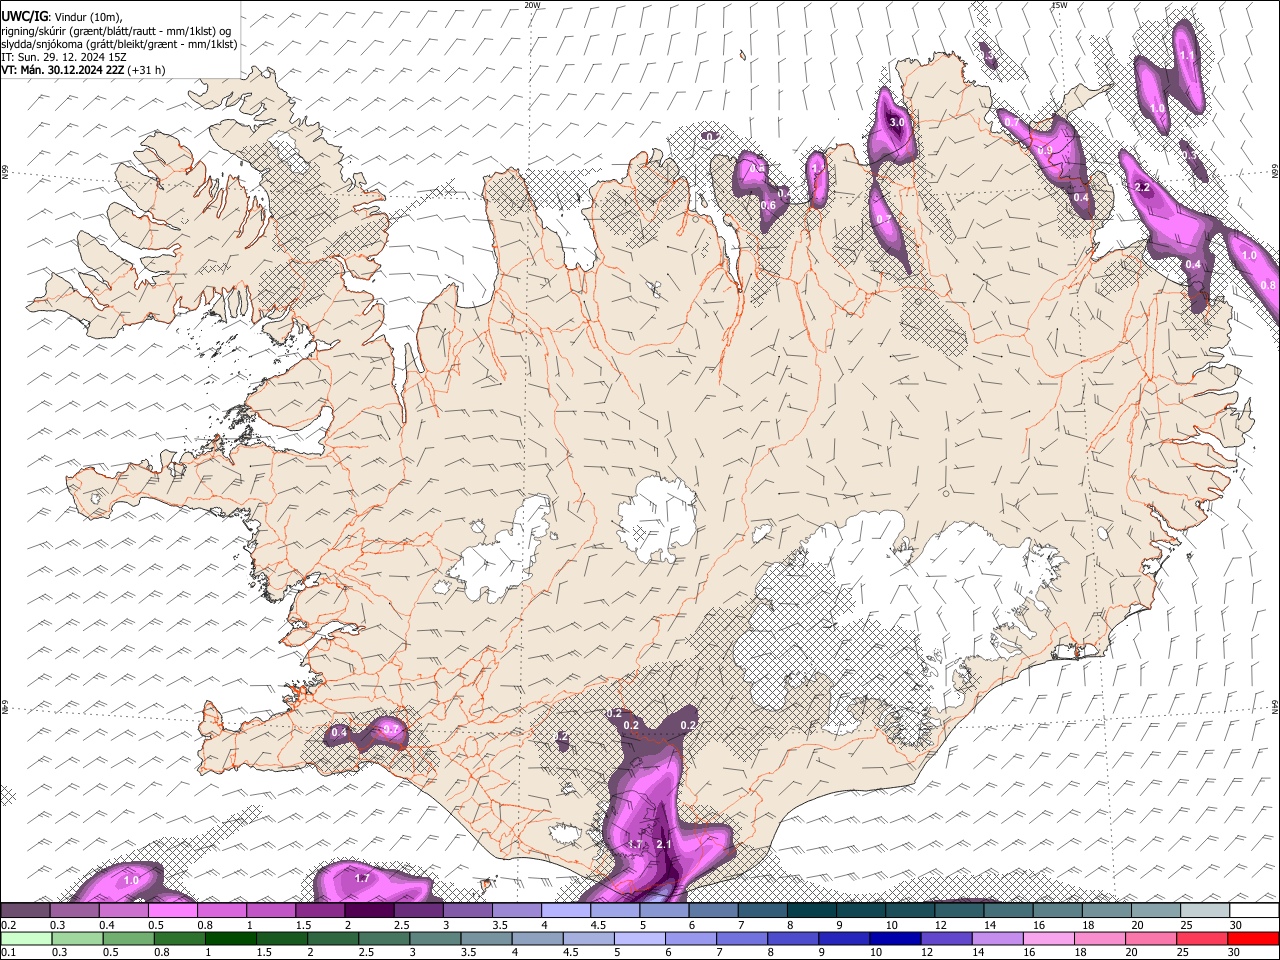Viewport: 1280px width, 960px height.
Task: Click the 2.1 precipitation value on south coast
Action: click(664, 844)
